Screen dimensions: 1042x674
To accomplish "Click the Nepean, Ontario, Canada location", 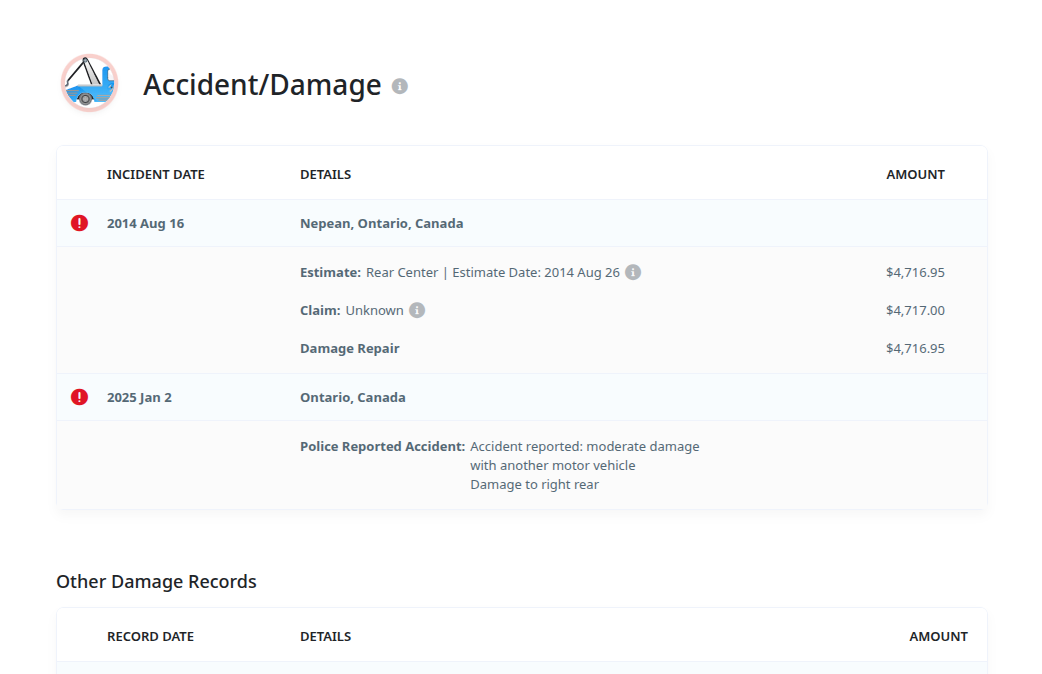I will pos(381,224).
